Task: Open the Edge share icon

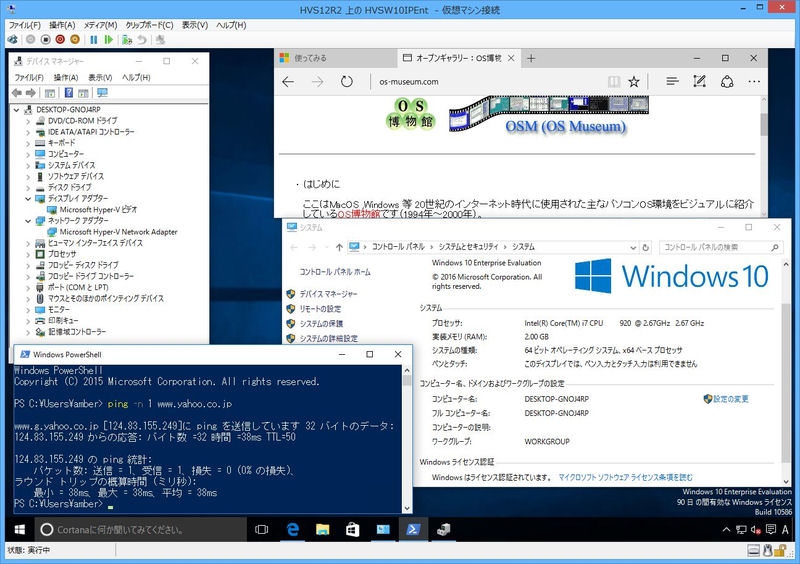Action: [727, 81]
